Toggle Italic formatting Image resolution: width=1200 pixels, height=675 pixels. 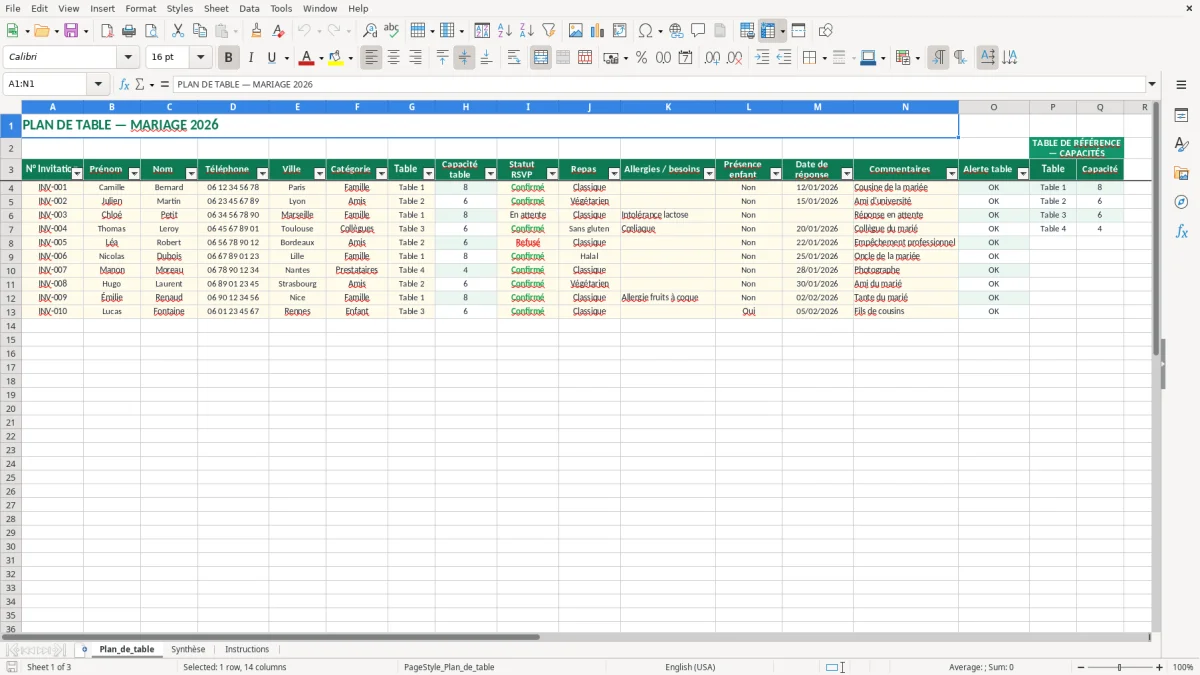pos(250,58)
